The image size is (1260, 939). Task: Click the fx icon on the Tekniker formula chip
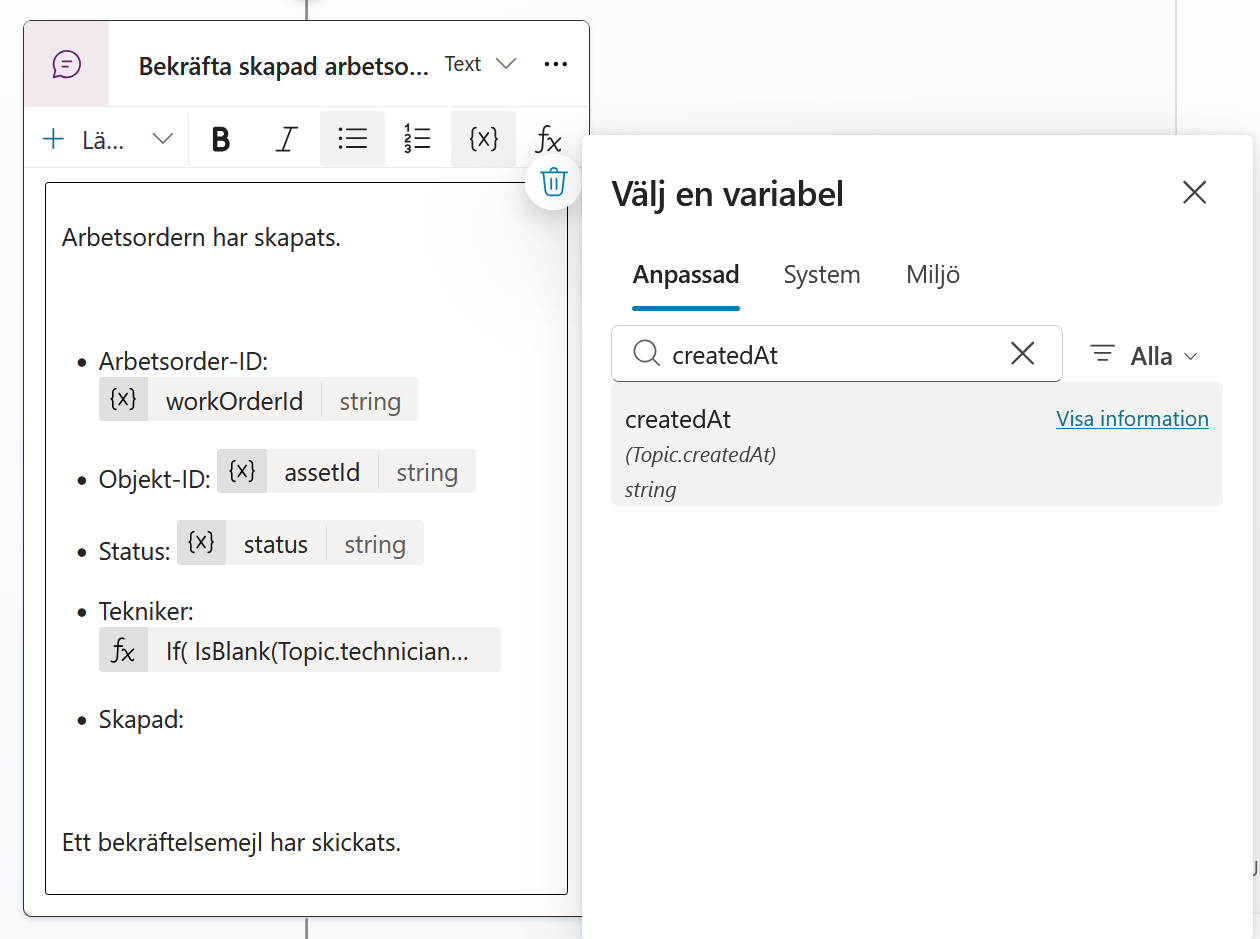coord(123,650)
